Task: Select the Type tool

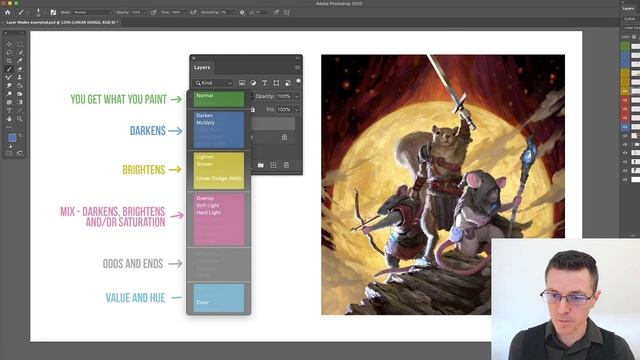Action: 9,111
